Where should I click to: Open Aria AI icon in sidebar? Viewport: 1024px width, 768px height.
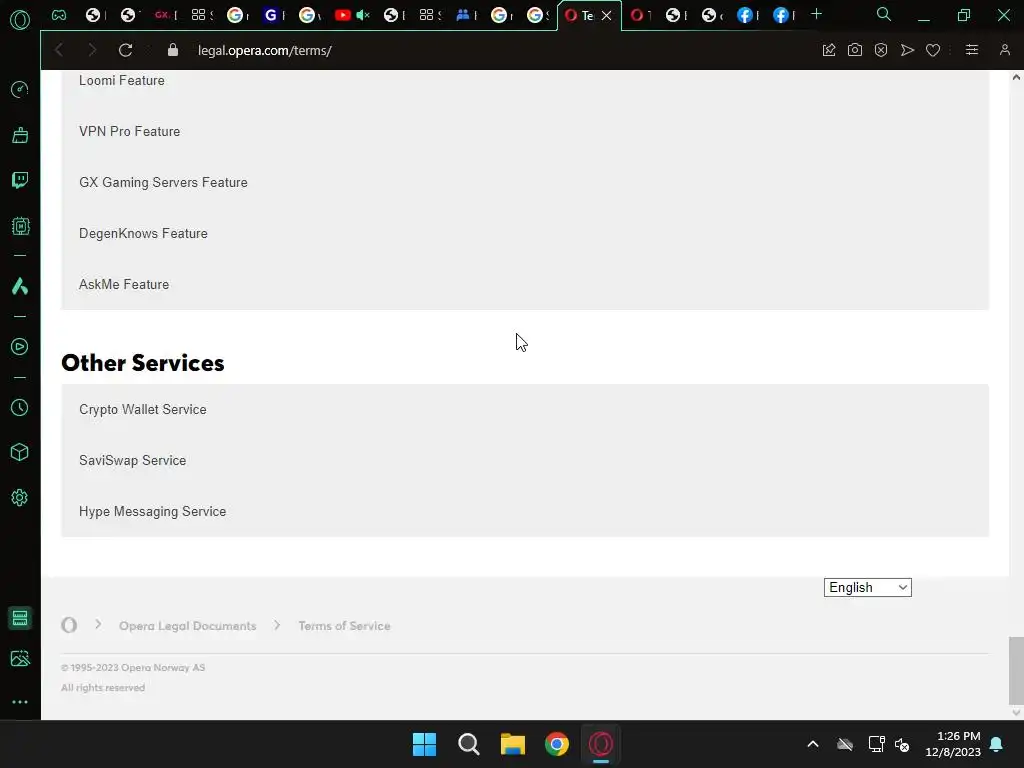coord(20,286)
